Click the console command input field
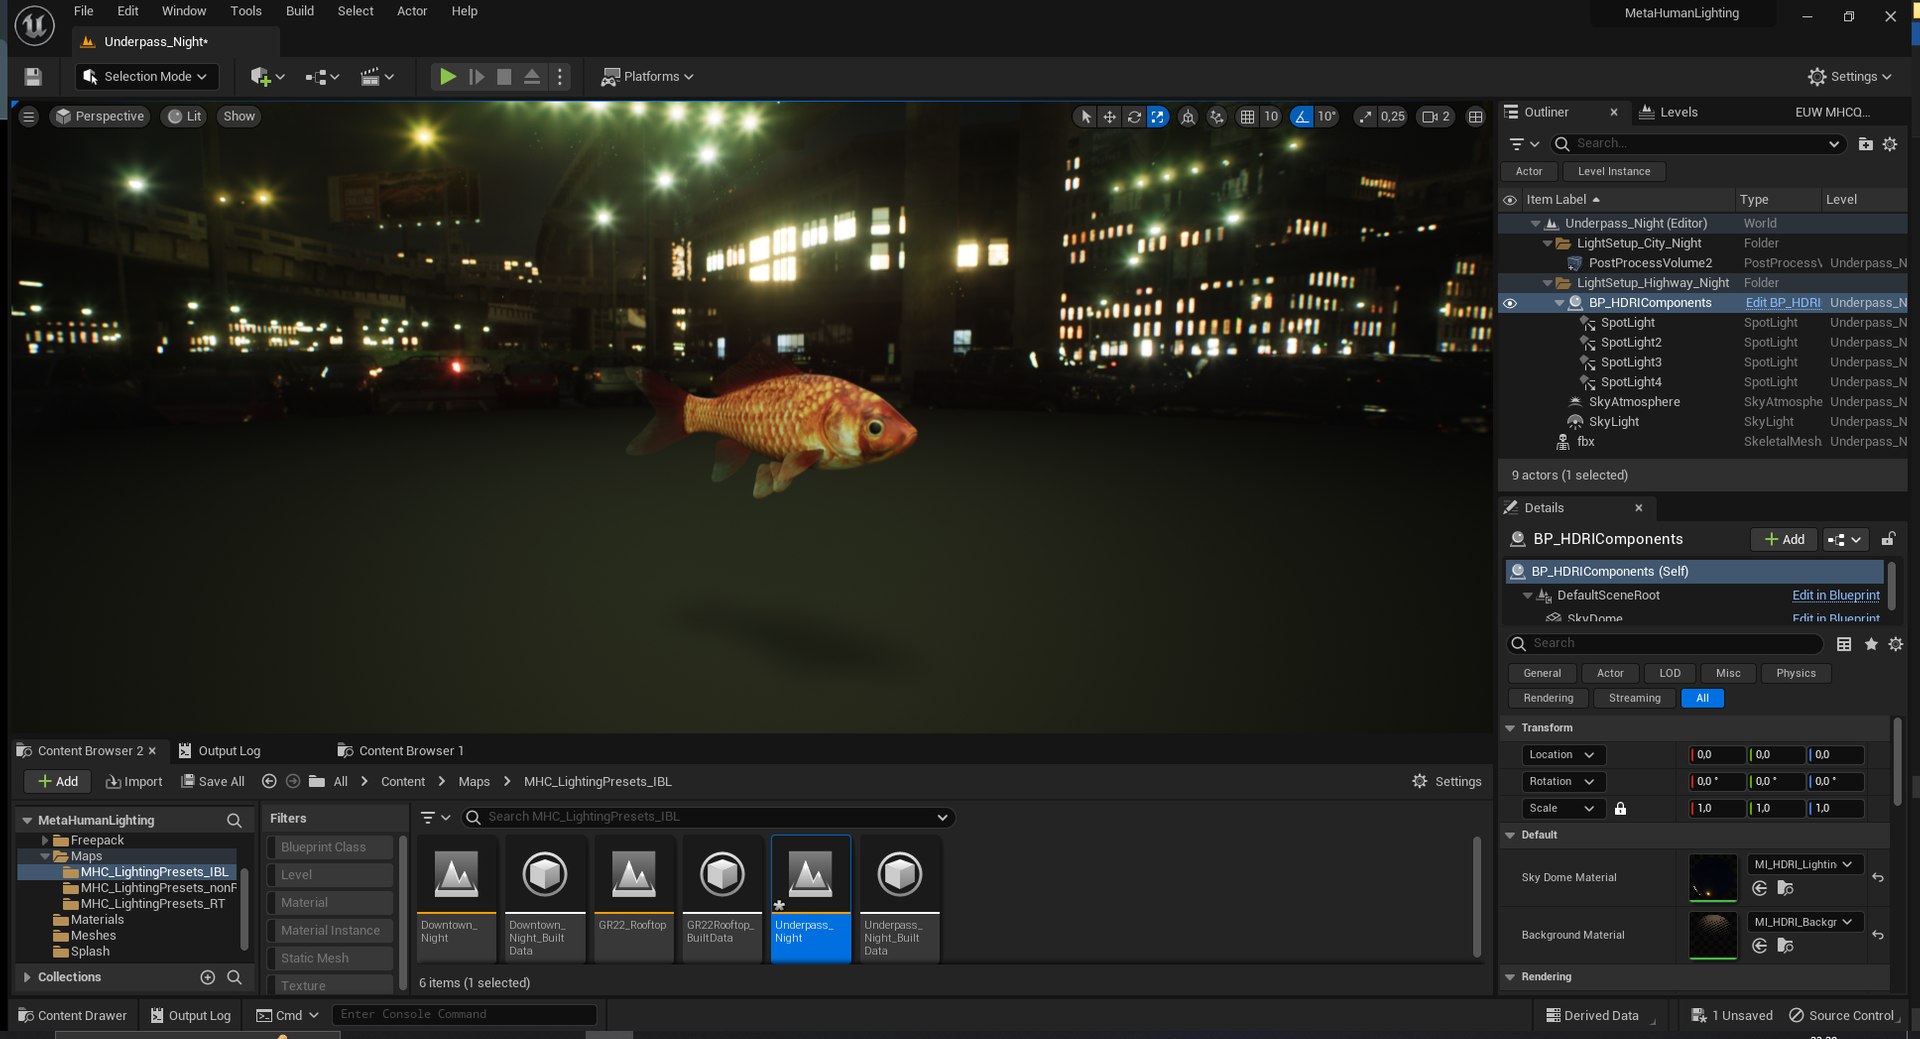The height and width of the screenshot is (1039, 1920). [x=464, y=1014]
